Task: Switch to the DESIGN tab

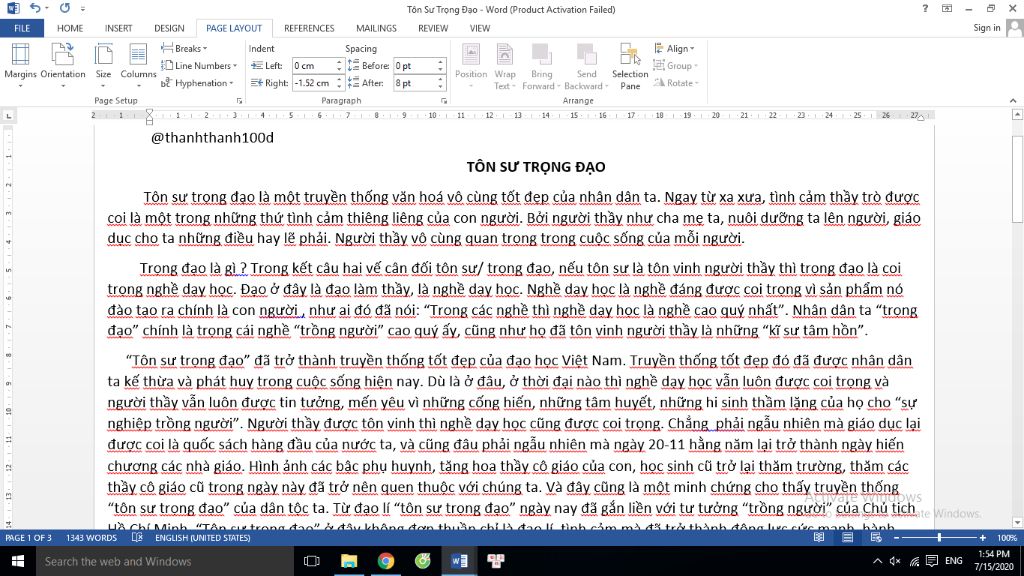Action: 169,28
